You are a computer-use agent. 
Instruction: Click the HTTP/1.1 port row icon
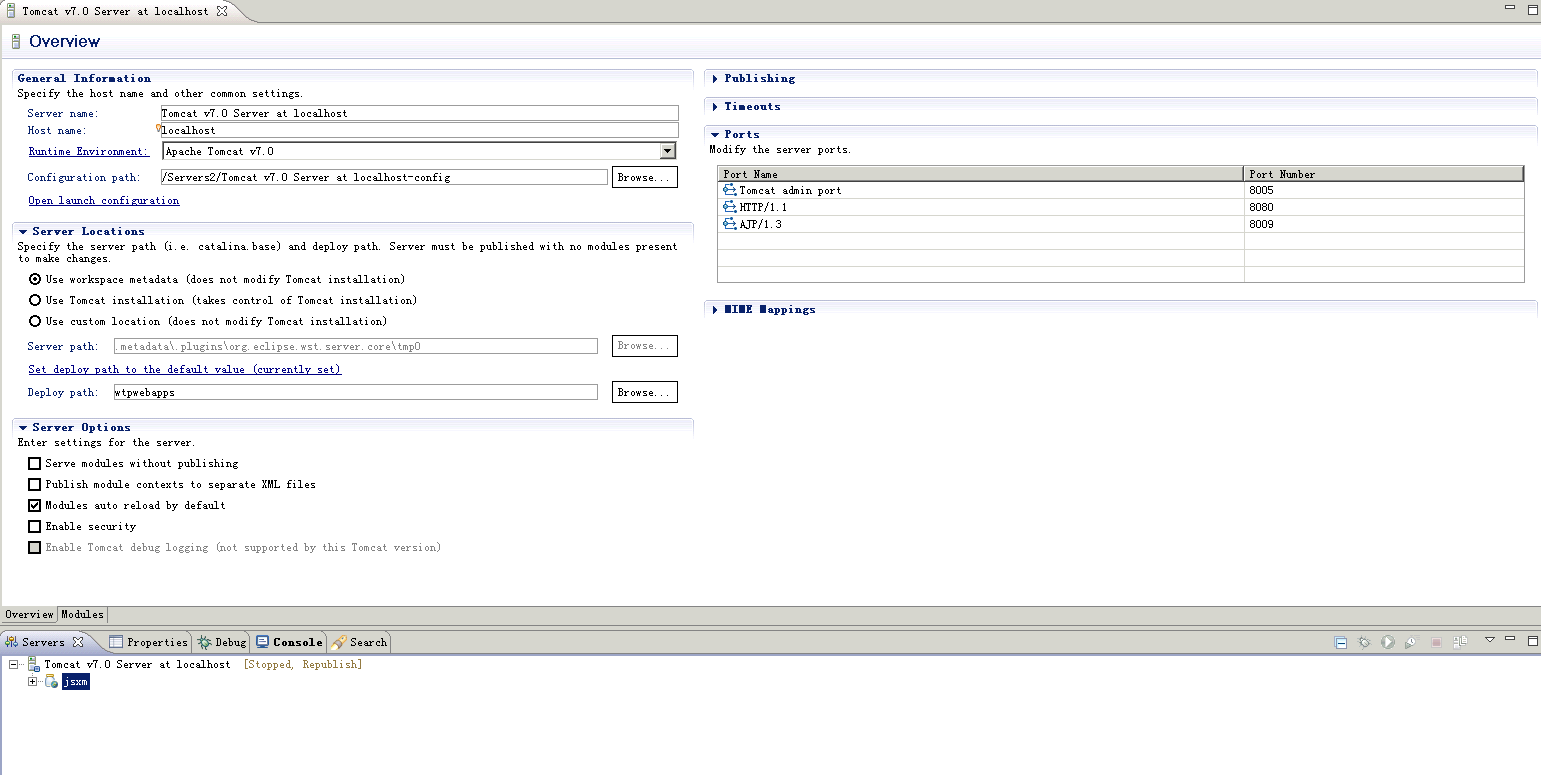(729, 207)
